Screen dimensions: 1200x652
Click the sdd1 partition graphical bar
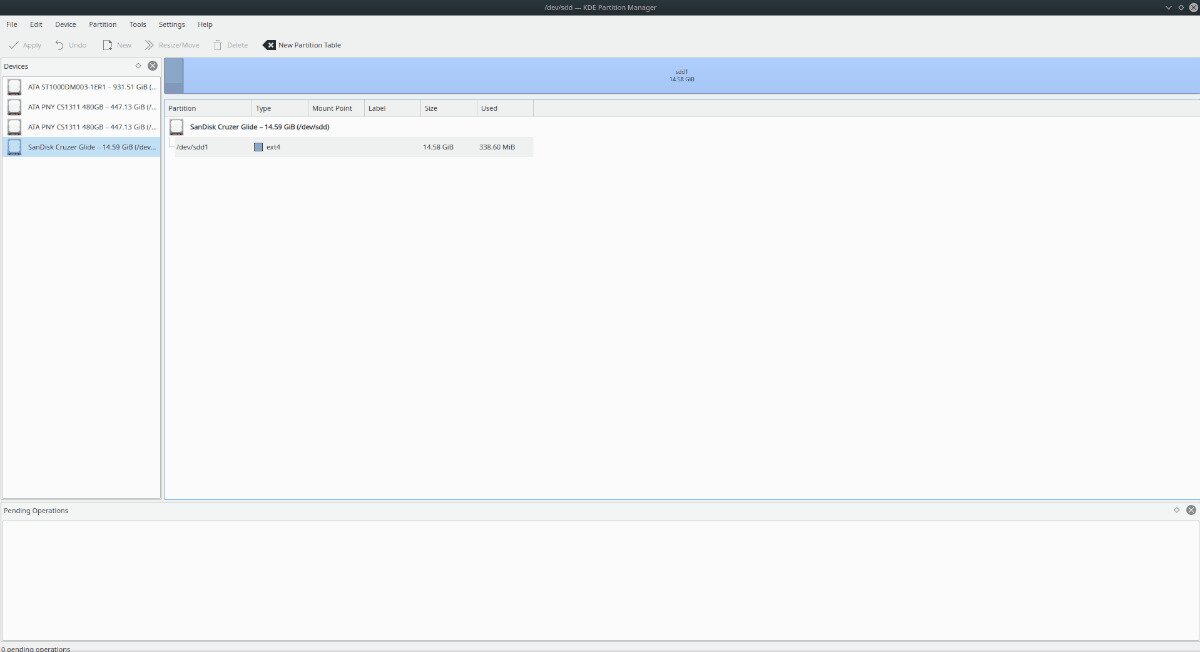coord(681,73)
